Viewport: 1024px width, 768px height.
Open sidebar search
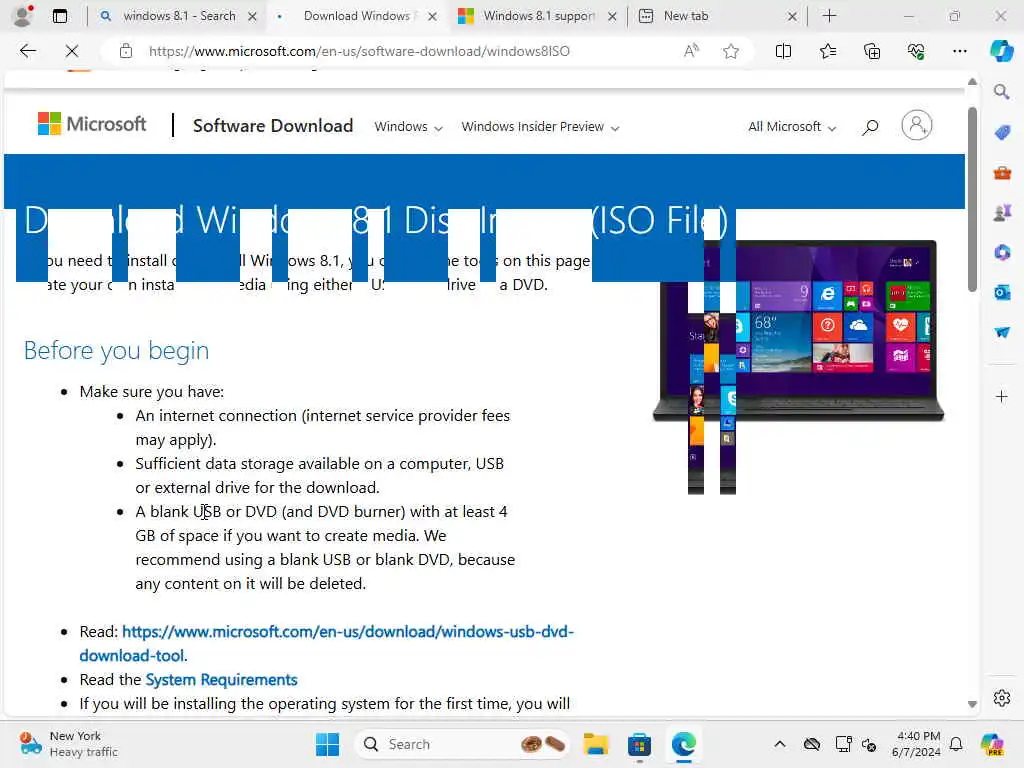tap(1001, 92)
